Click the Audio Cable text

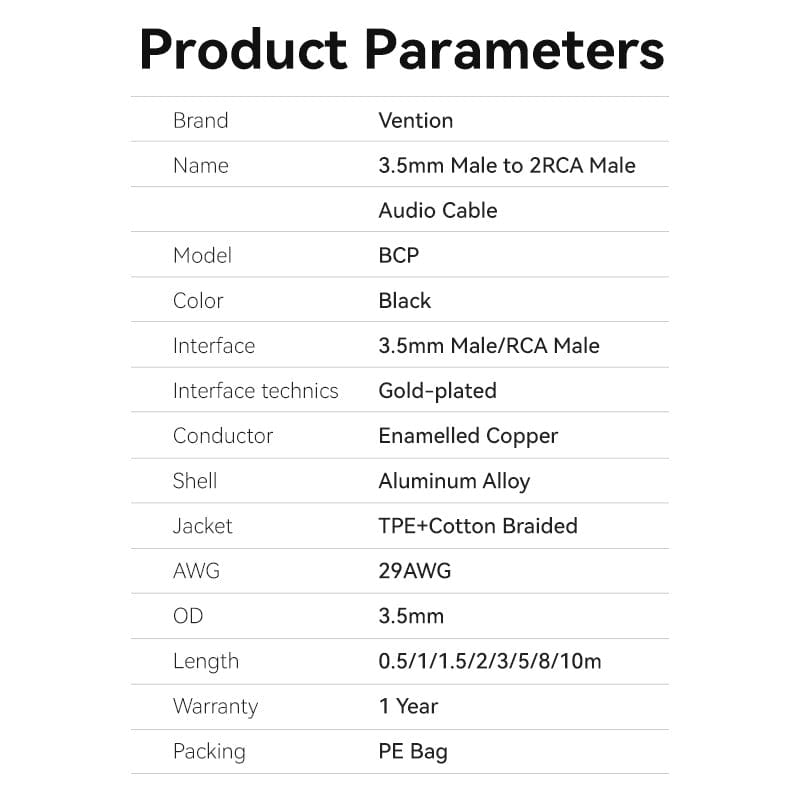coord(437,210)
